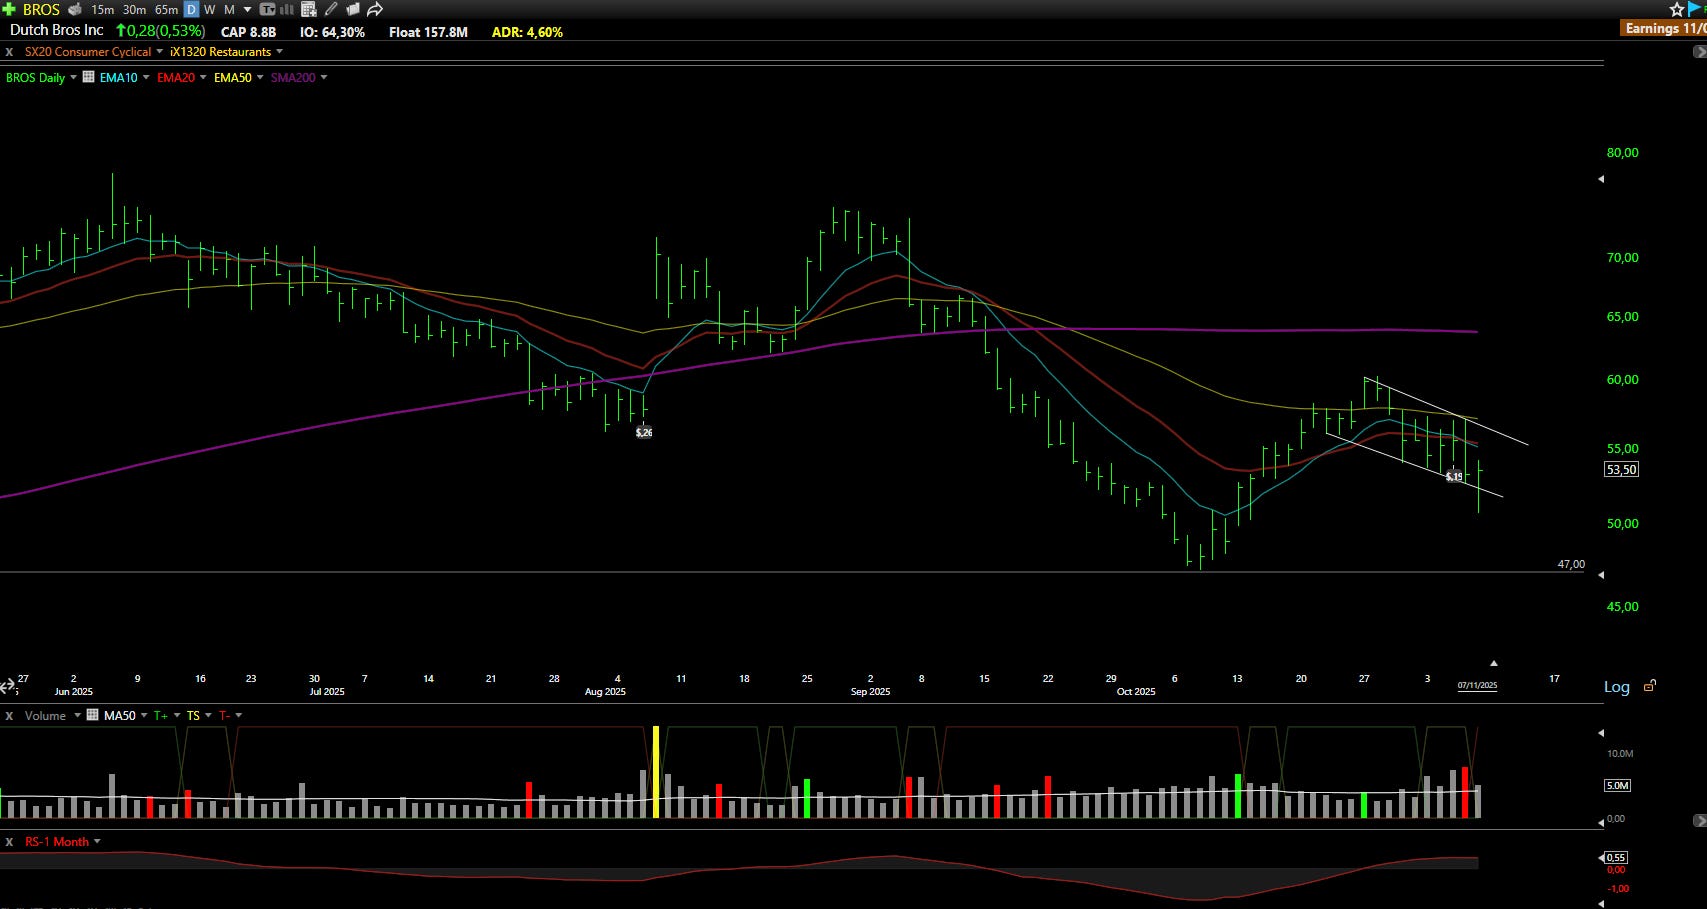Screen dimensions: 1707x909
Task: Open the EMA10 indicator dropdown arrow
Action: [146, 77]
